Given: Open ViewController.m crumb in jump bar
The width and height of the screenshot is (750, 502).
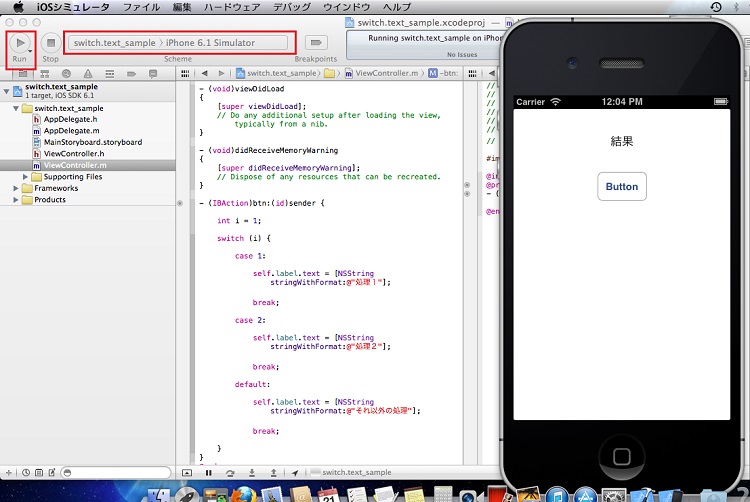Looking at the screenshot, I should click(382, 73).
